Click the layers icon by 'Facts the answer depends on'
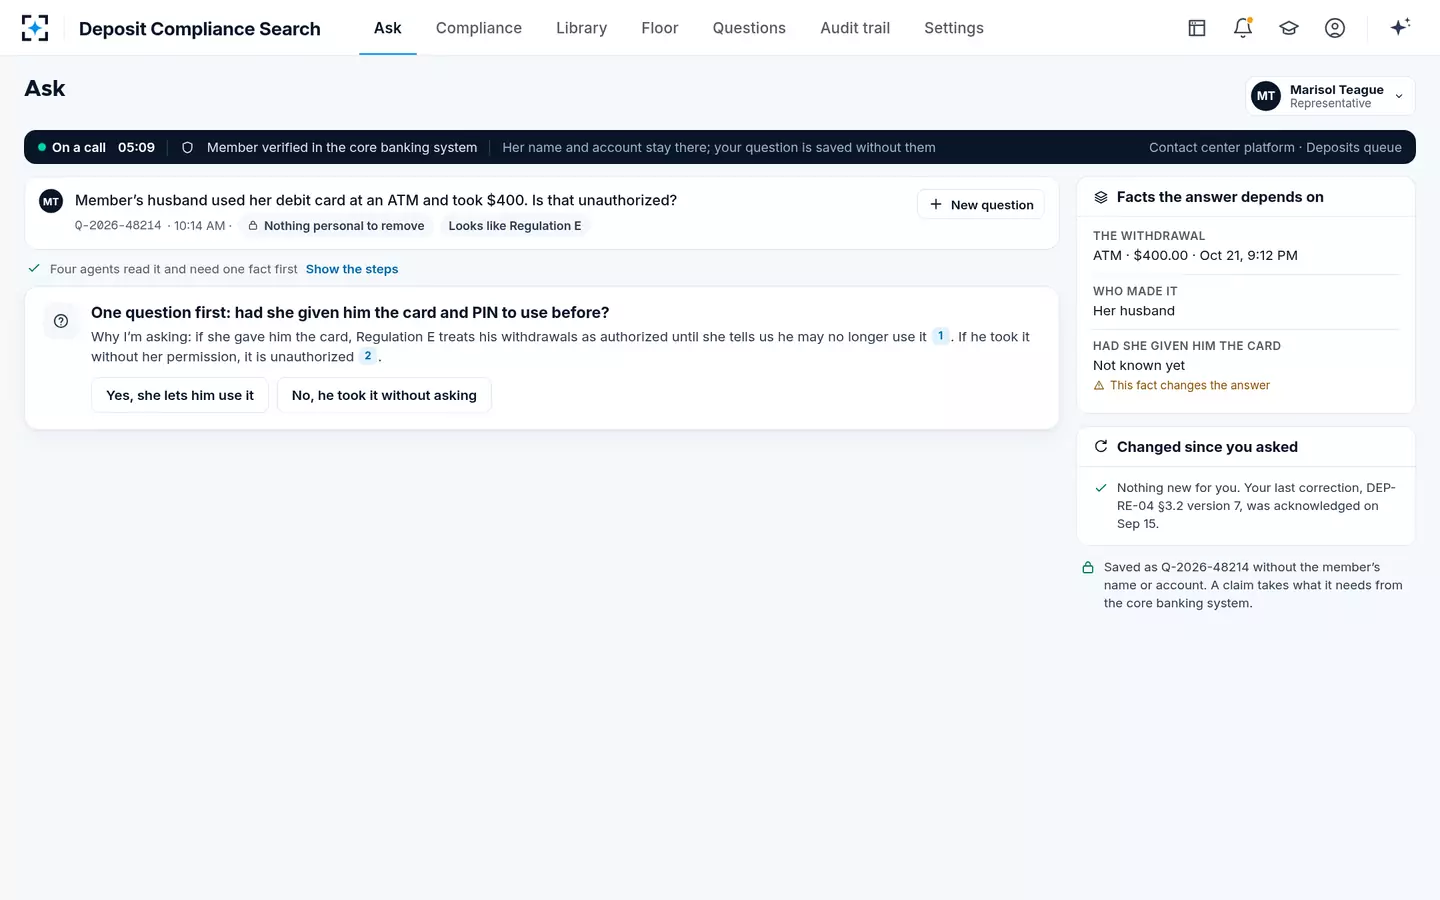 pos(1101,197)
